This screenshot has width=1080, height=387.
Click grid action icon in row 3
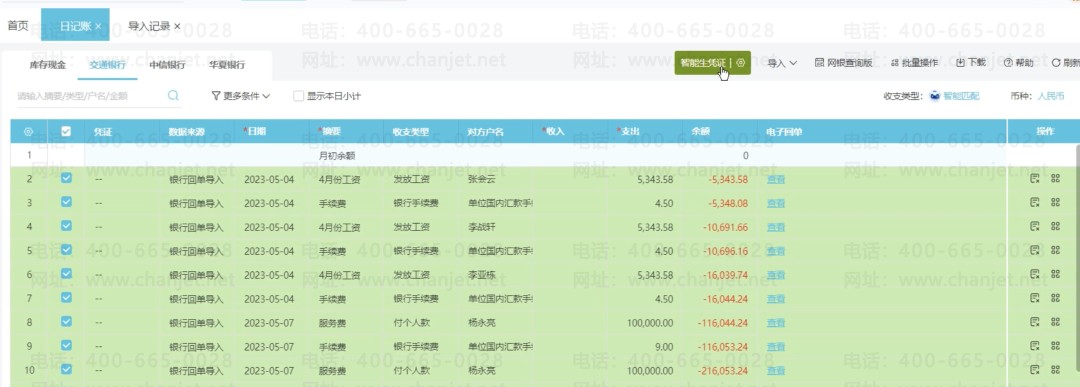pyautogui.click(x=1055, y=202)
